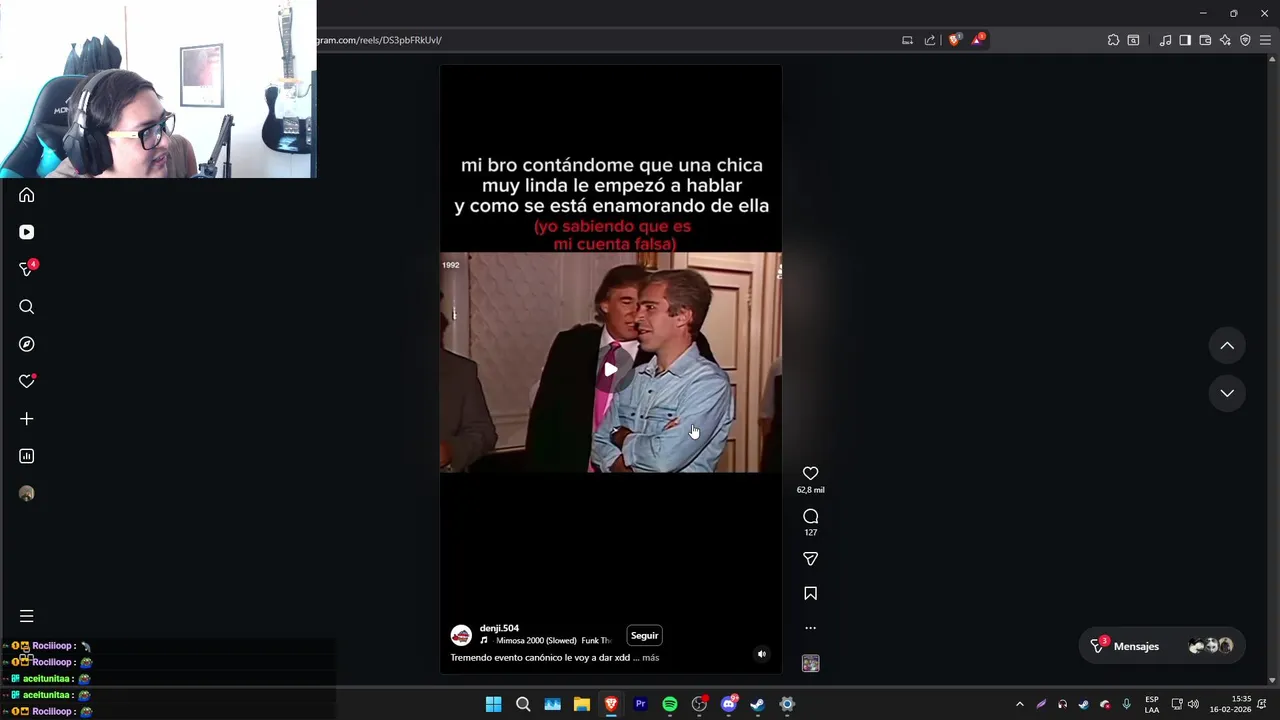Open File Explorer from the taskbar
The image size is (1280, 720).
(x=581, y=704)
